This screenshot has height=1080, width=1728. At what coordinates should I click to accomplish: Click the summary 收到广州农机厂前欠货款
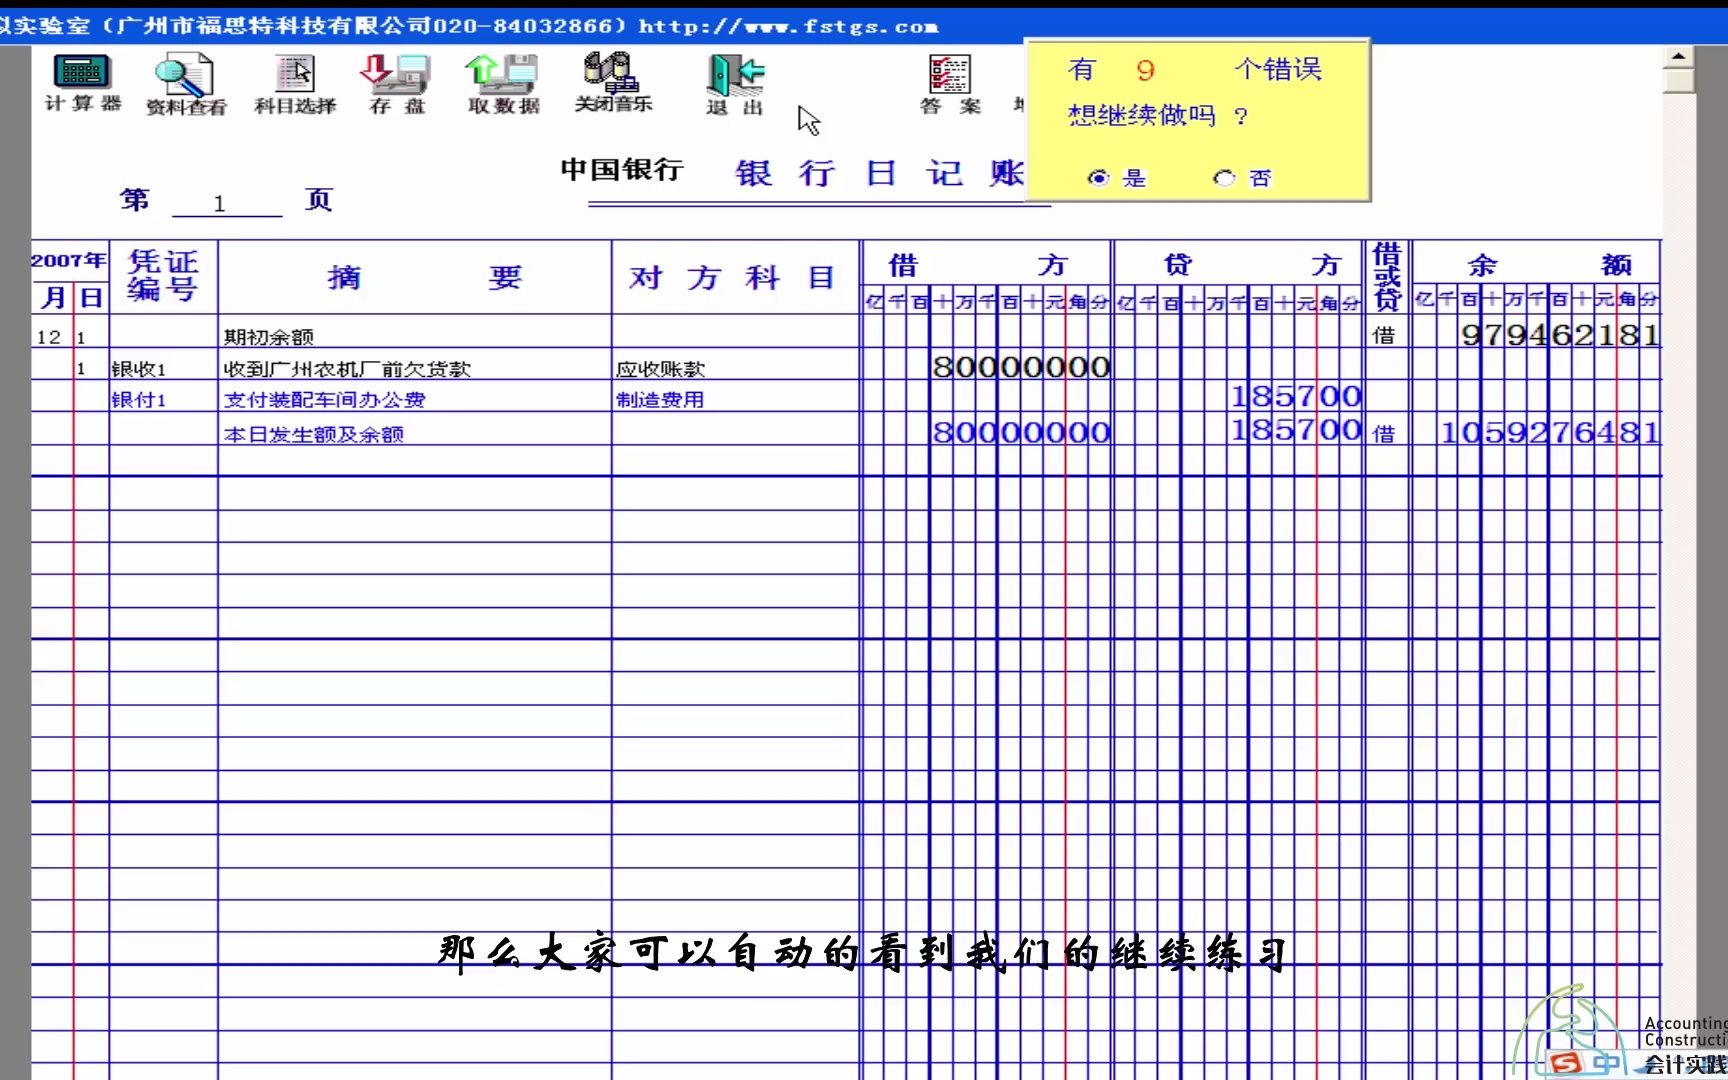coord(347,369)
